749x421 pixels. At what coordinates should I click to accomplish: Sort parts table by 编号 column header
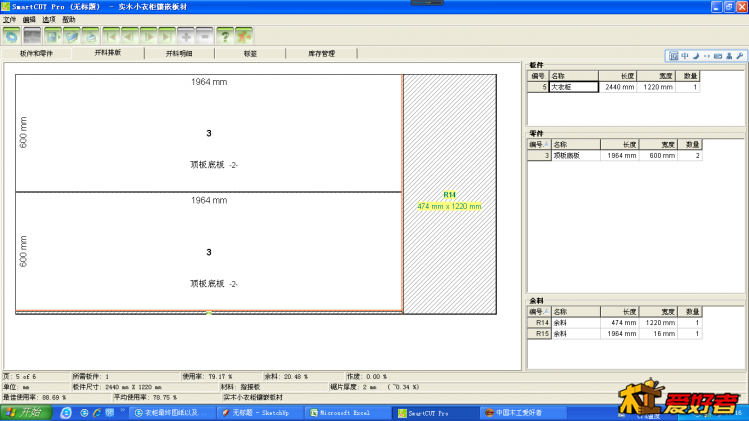point(539,144)
